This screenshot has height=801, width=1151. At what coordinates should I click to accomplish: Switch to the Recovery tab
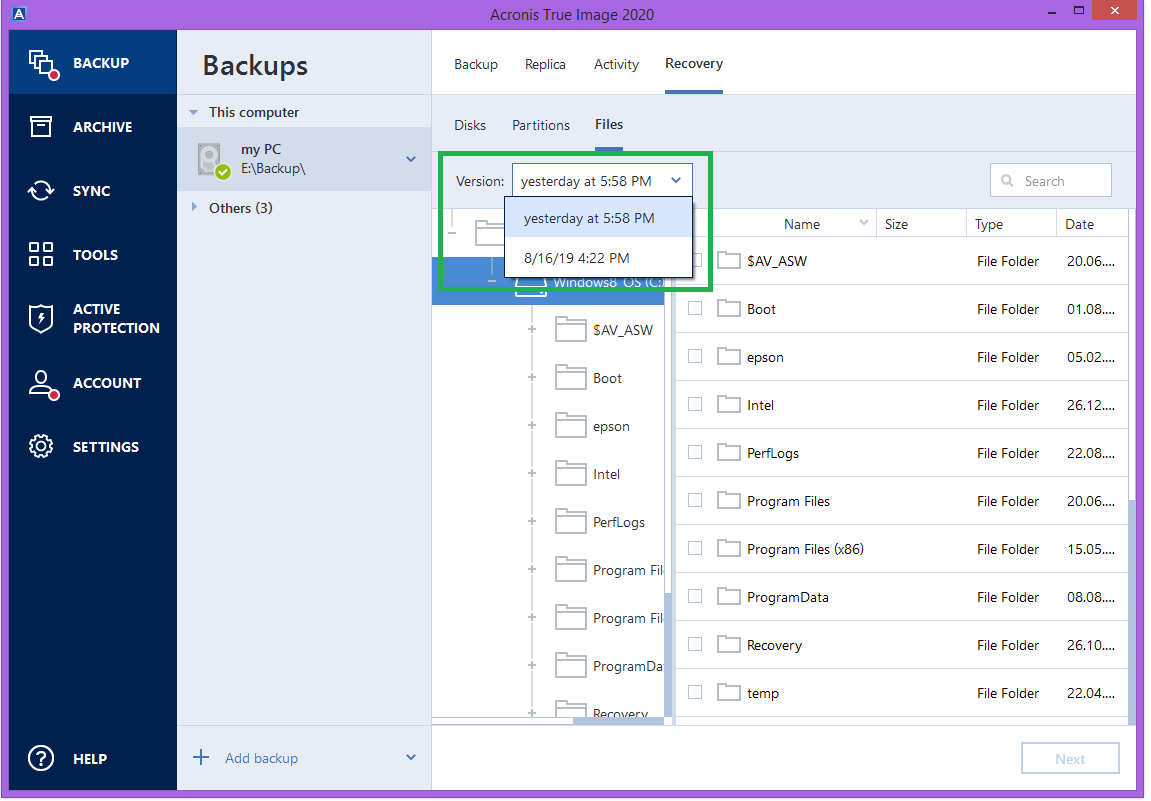point(694,64)
